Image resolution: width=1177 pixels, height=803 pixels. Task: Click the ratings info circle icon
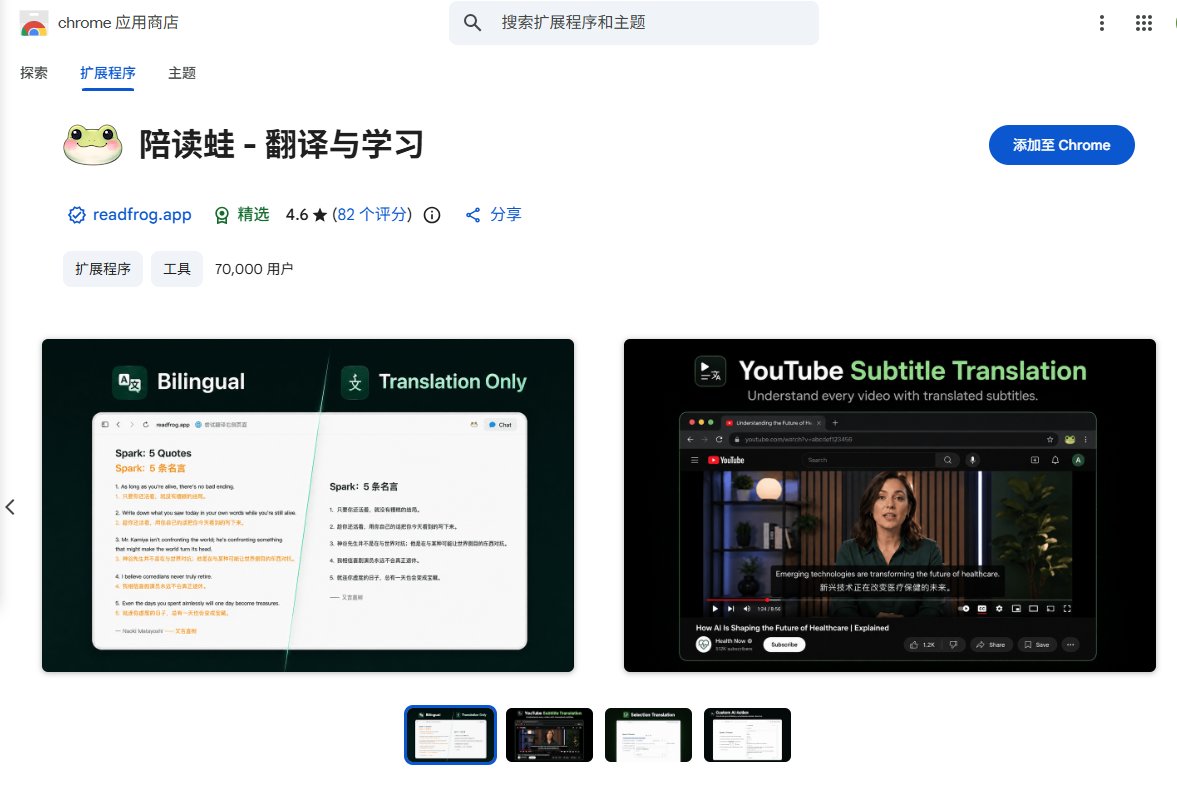click(x=432, y=215)
